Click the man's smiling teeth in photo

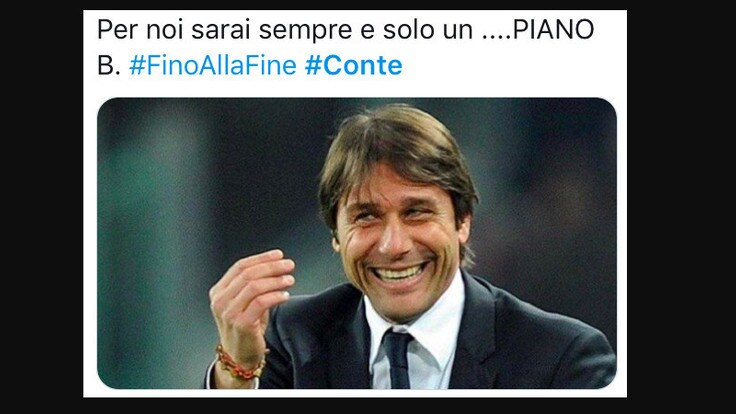(399, 272)
